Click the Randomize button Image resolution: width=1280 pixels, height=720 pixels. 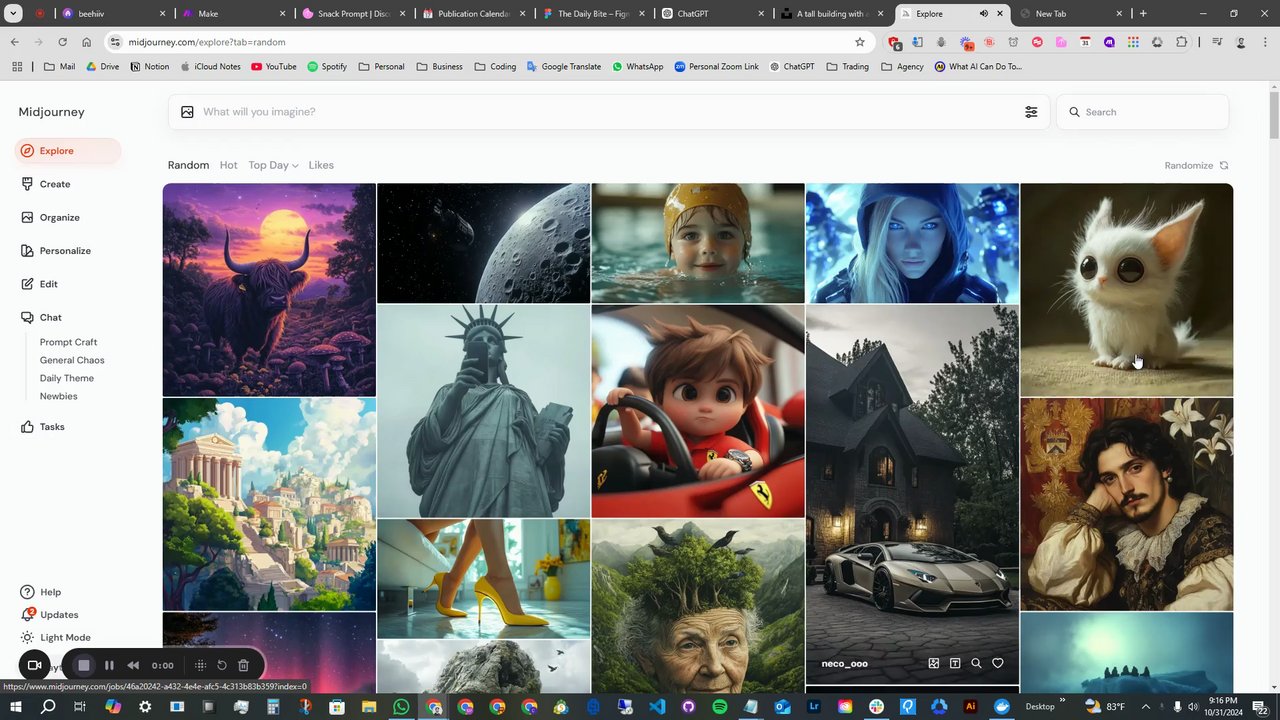pos(1196,165)
